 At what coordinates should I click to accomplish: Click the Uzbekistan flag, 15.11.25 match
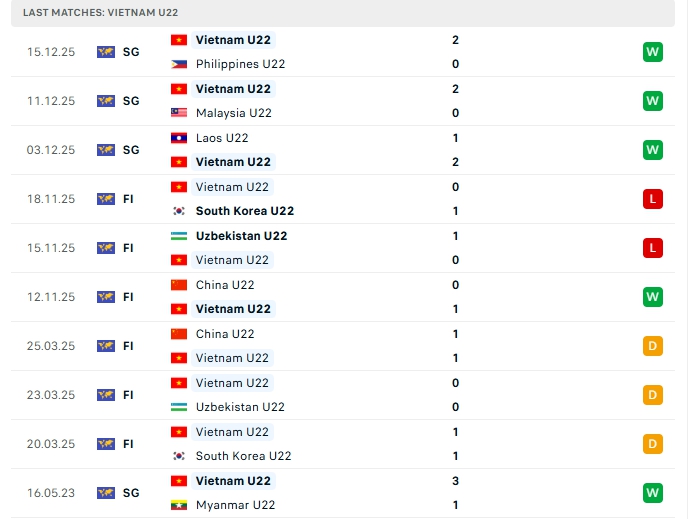tap(179, 236)
